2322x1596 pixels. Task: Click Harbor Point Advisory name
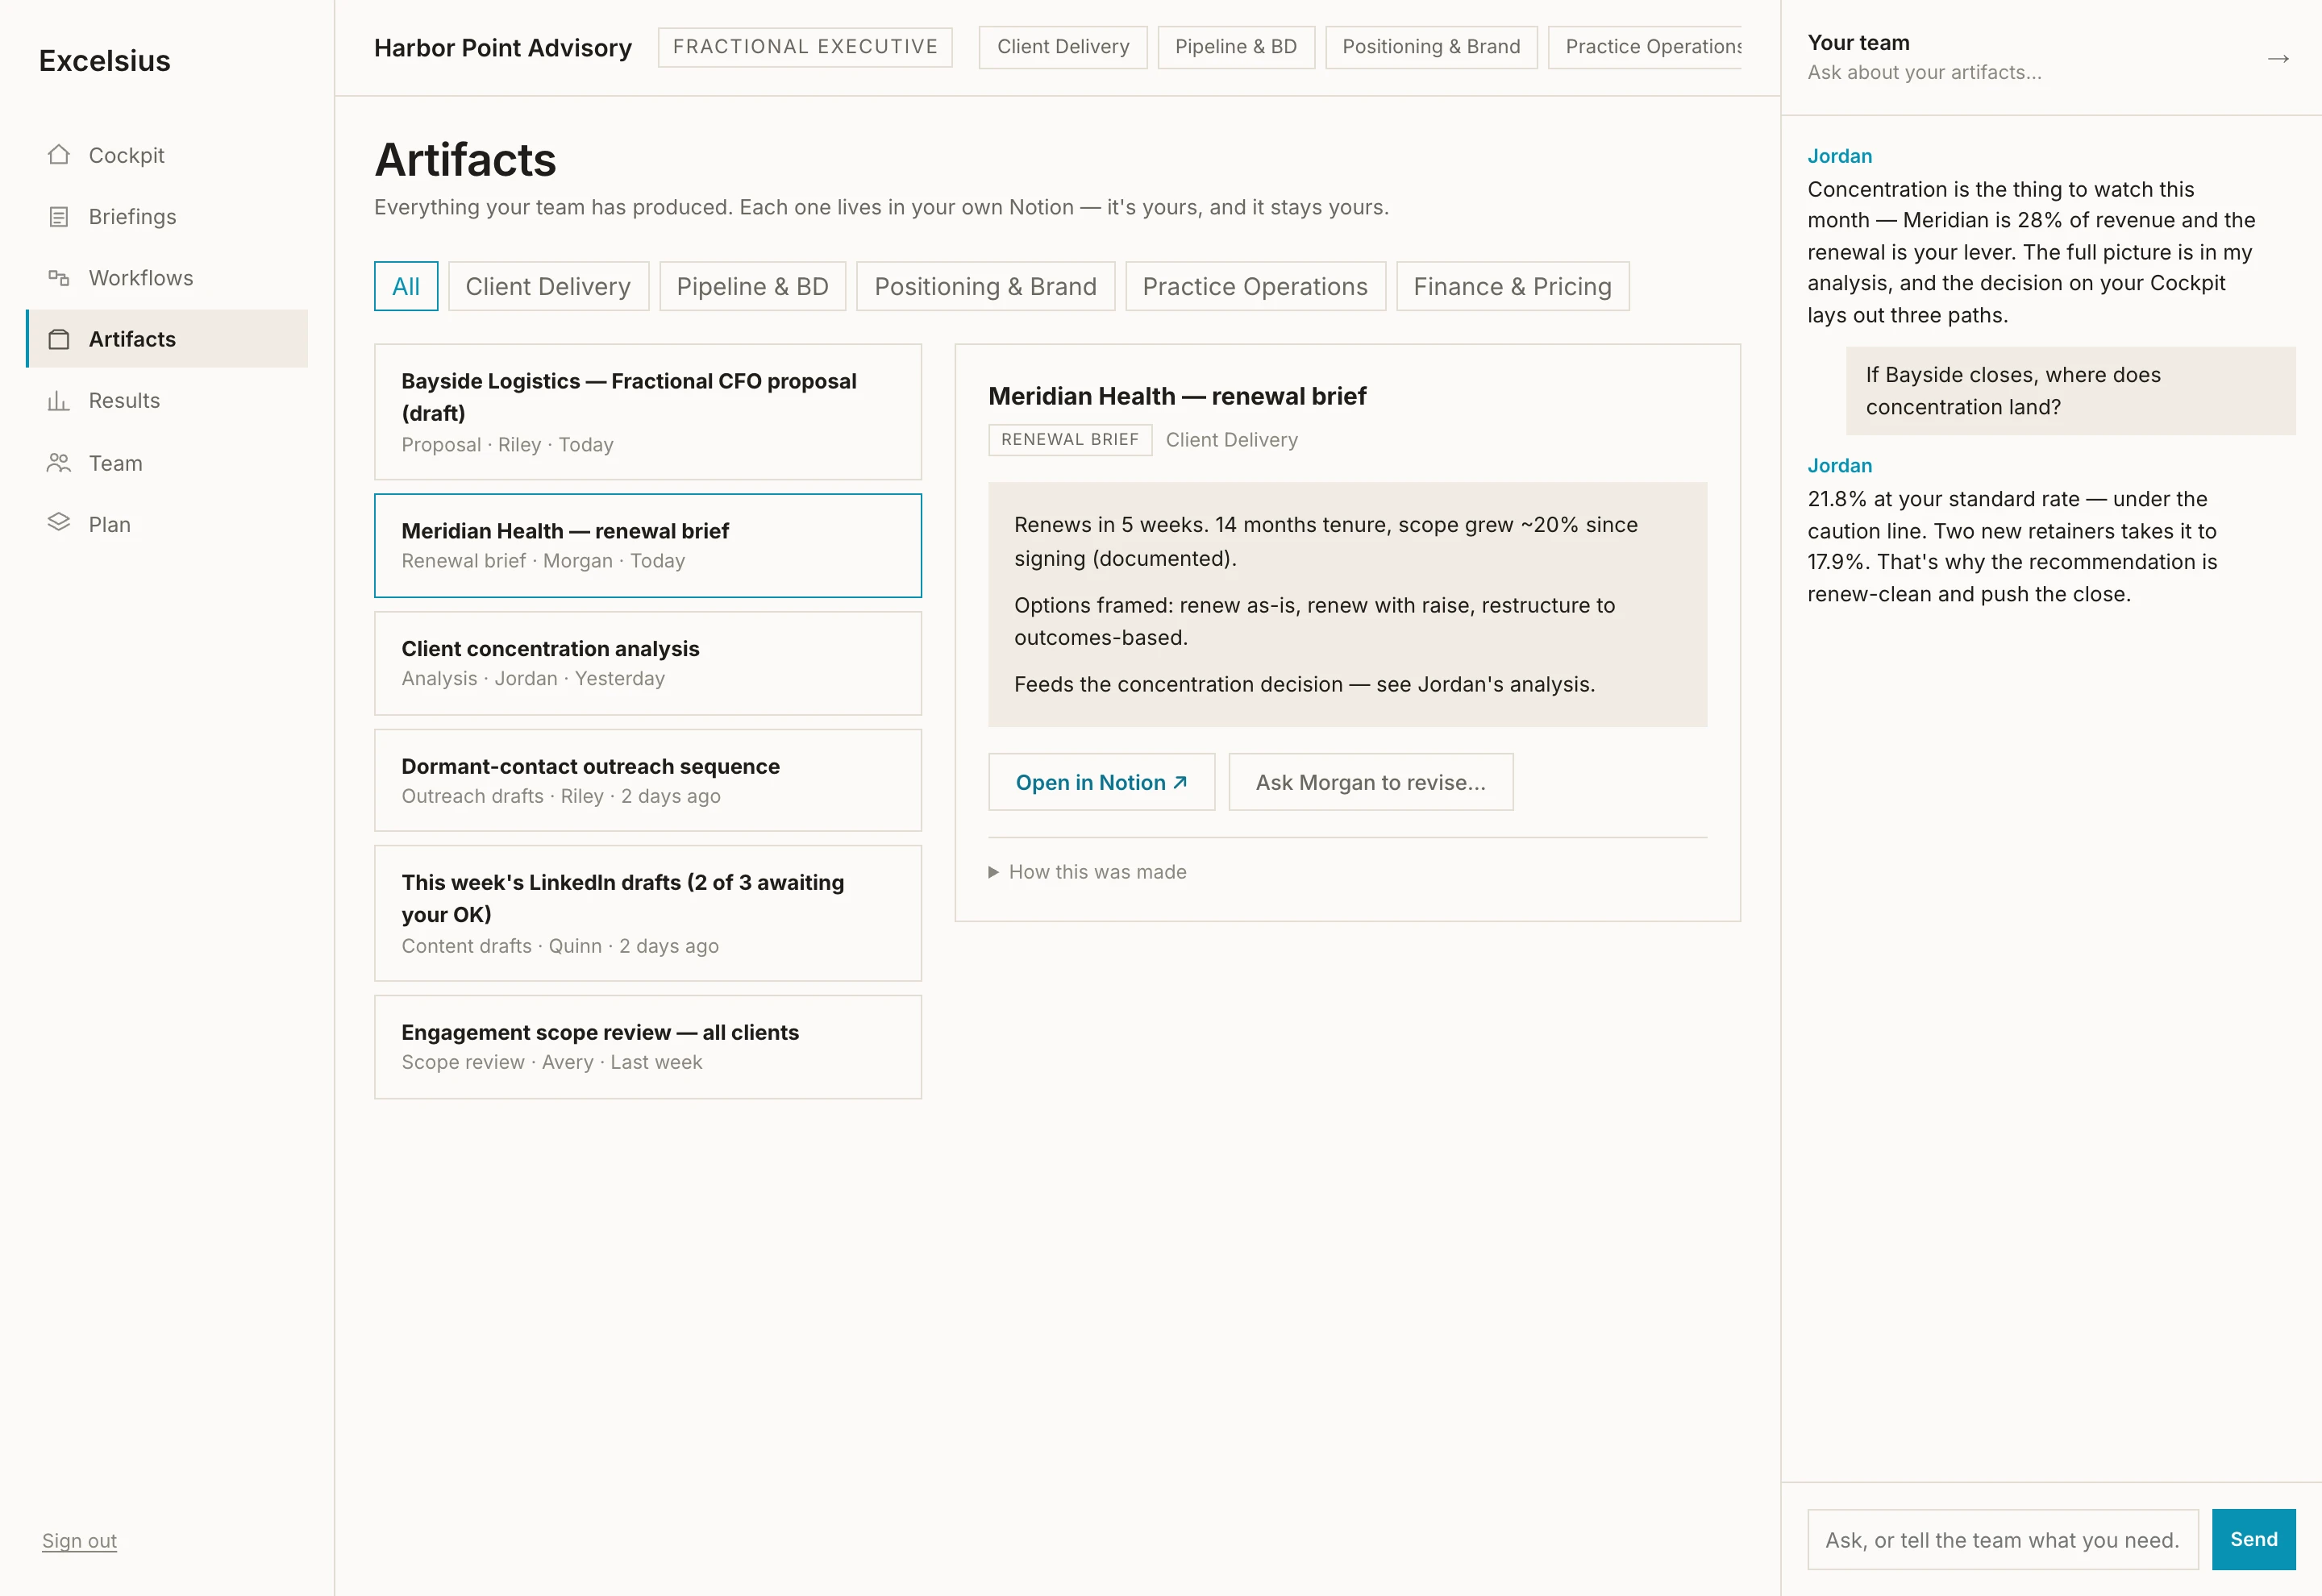pos(503,48)
